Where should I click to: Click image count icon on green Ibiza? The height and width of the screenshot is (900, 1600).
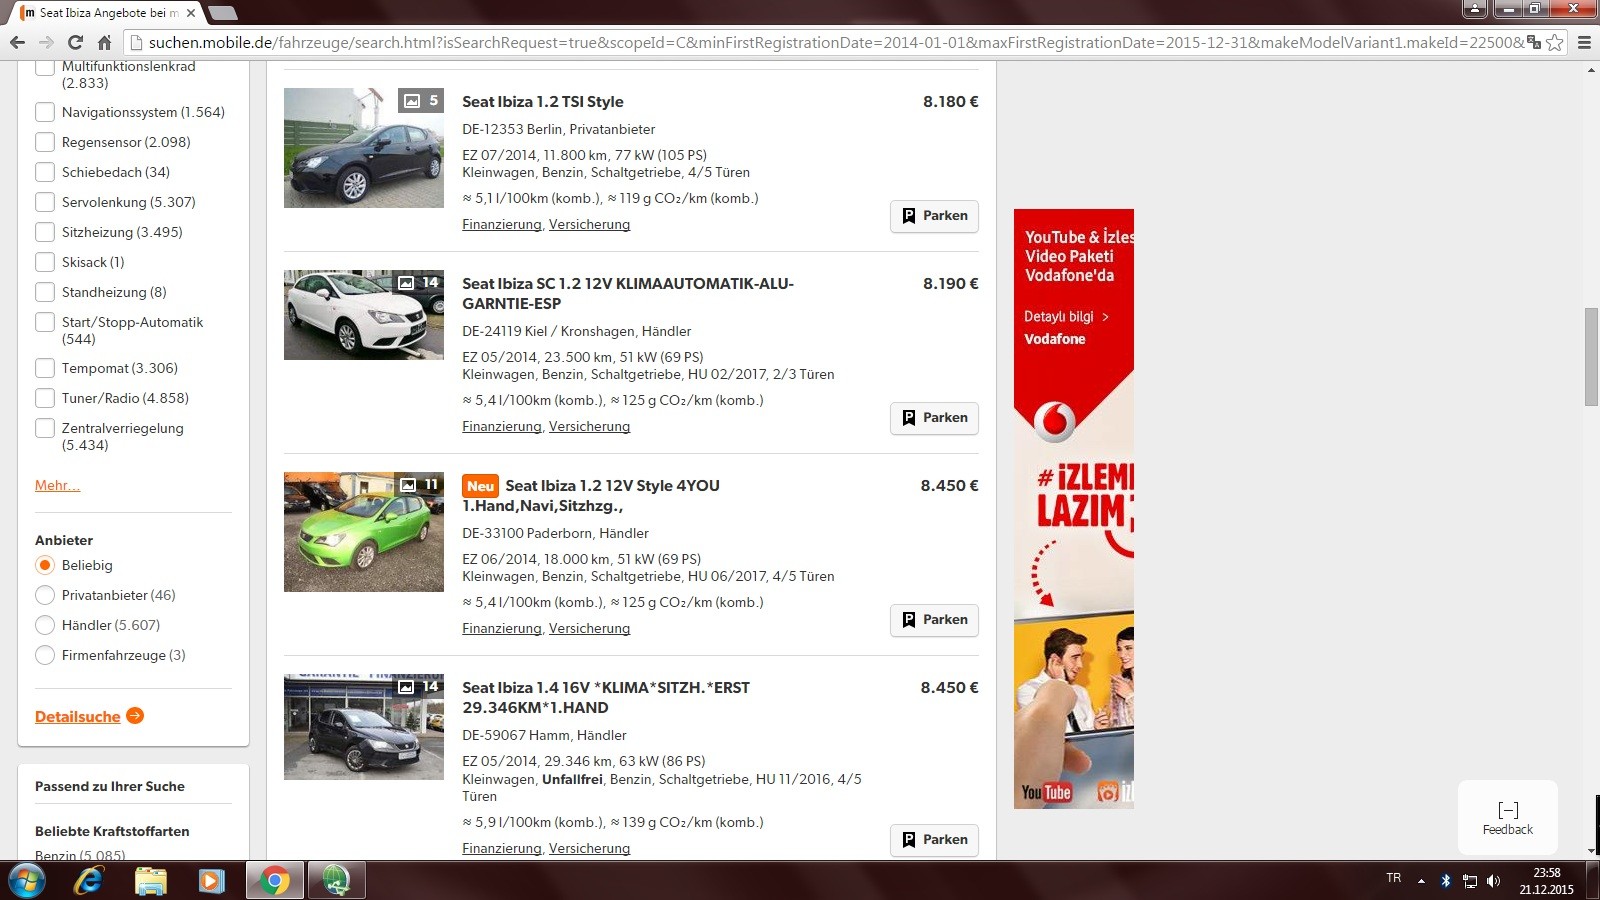click(x=409, y=485)
